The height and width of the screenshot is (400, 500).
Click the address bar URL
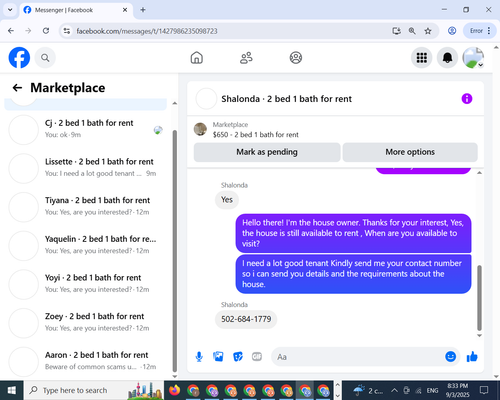point(147,31)
